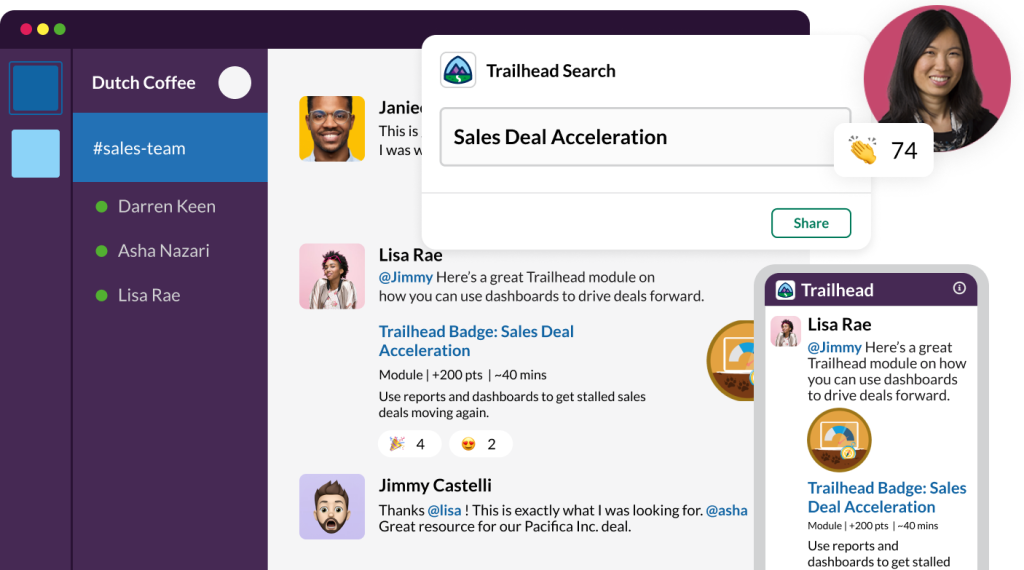Click the Lisa Rae name in chat message
This screenshot has width=1024, height=570.
point(410,255)
